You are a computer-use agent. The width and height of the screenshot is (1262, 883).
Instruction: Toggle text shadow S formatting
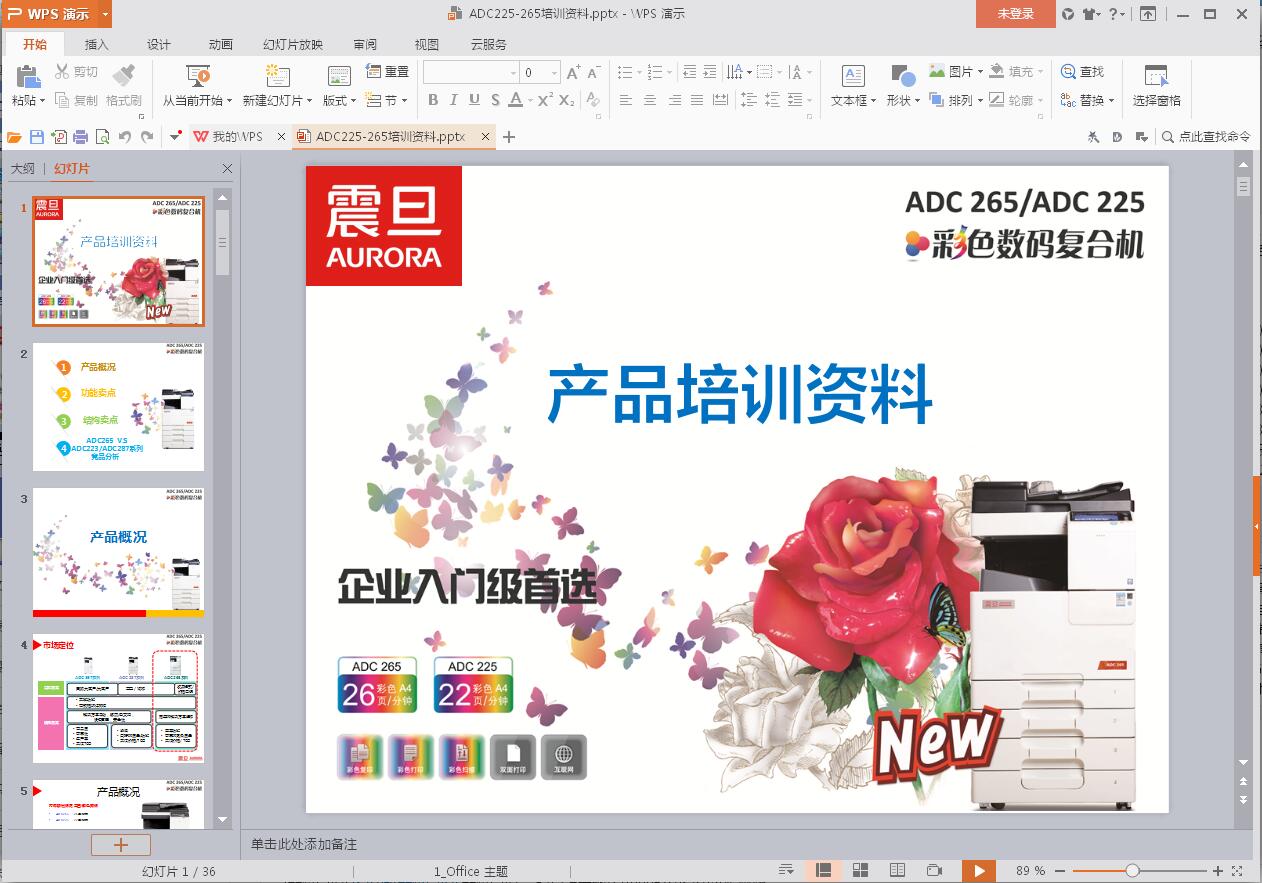coord(494,100)
